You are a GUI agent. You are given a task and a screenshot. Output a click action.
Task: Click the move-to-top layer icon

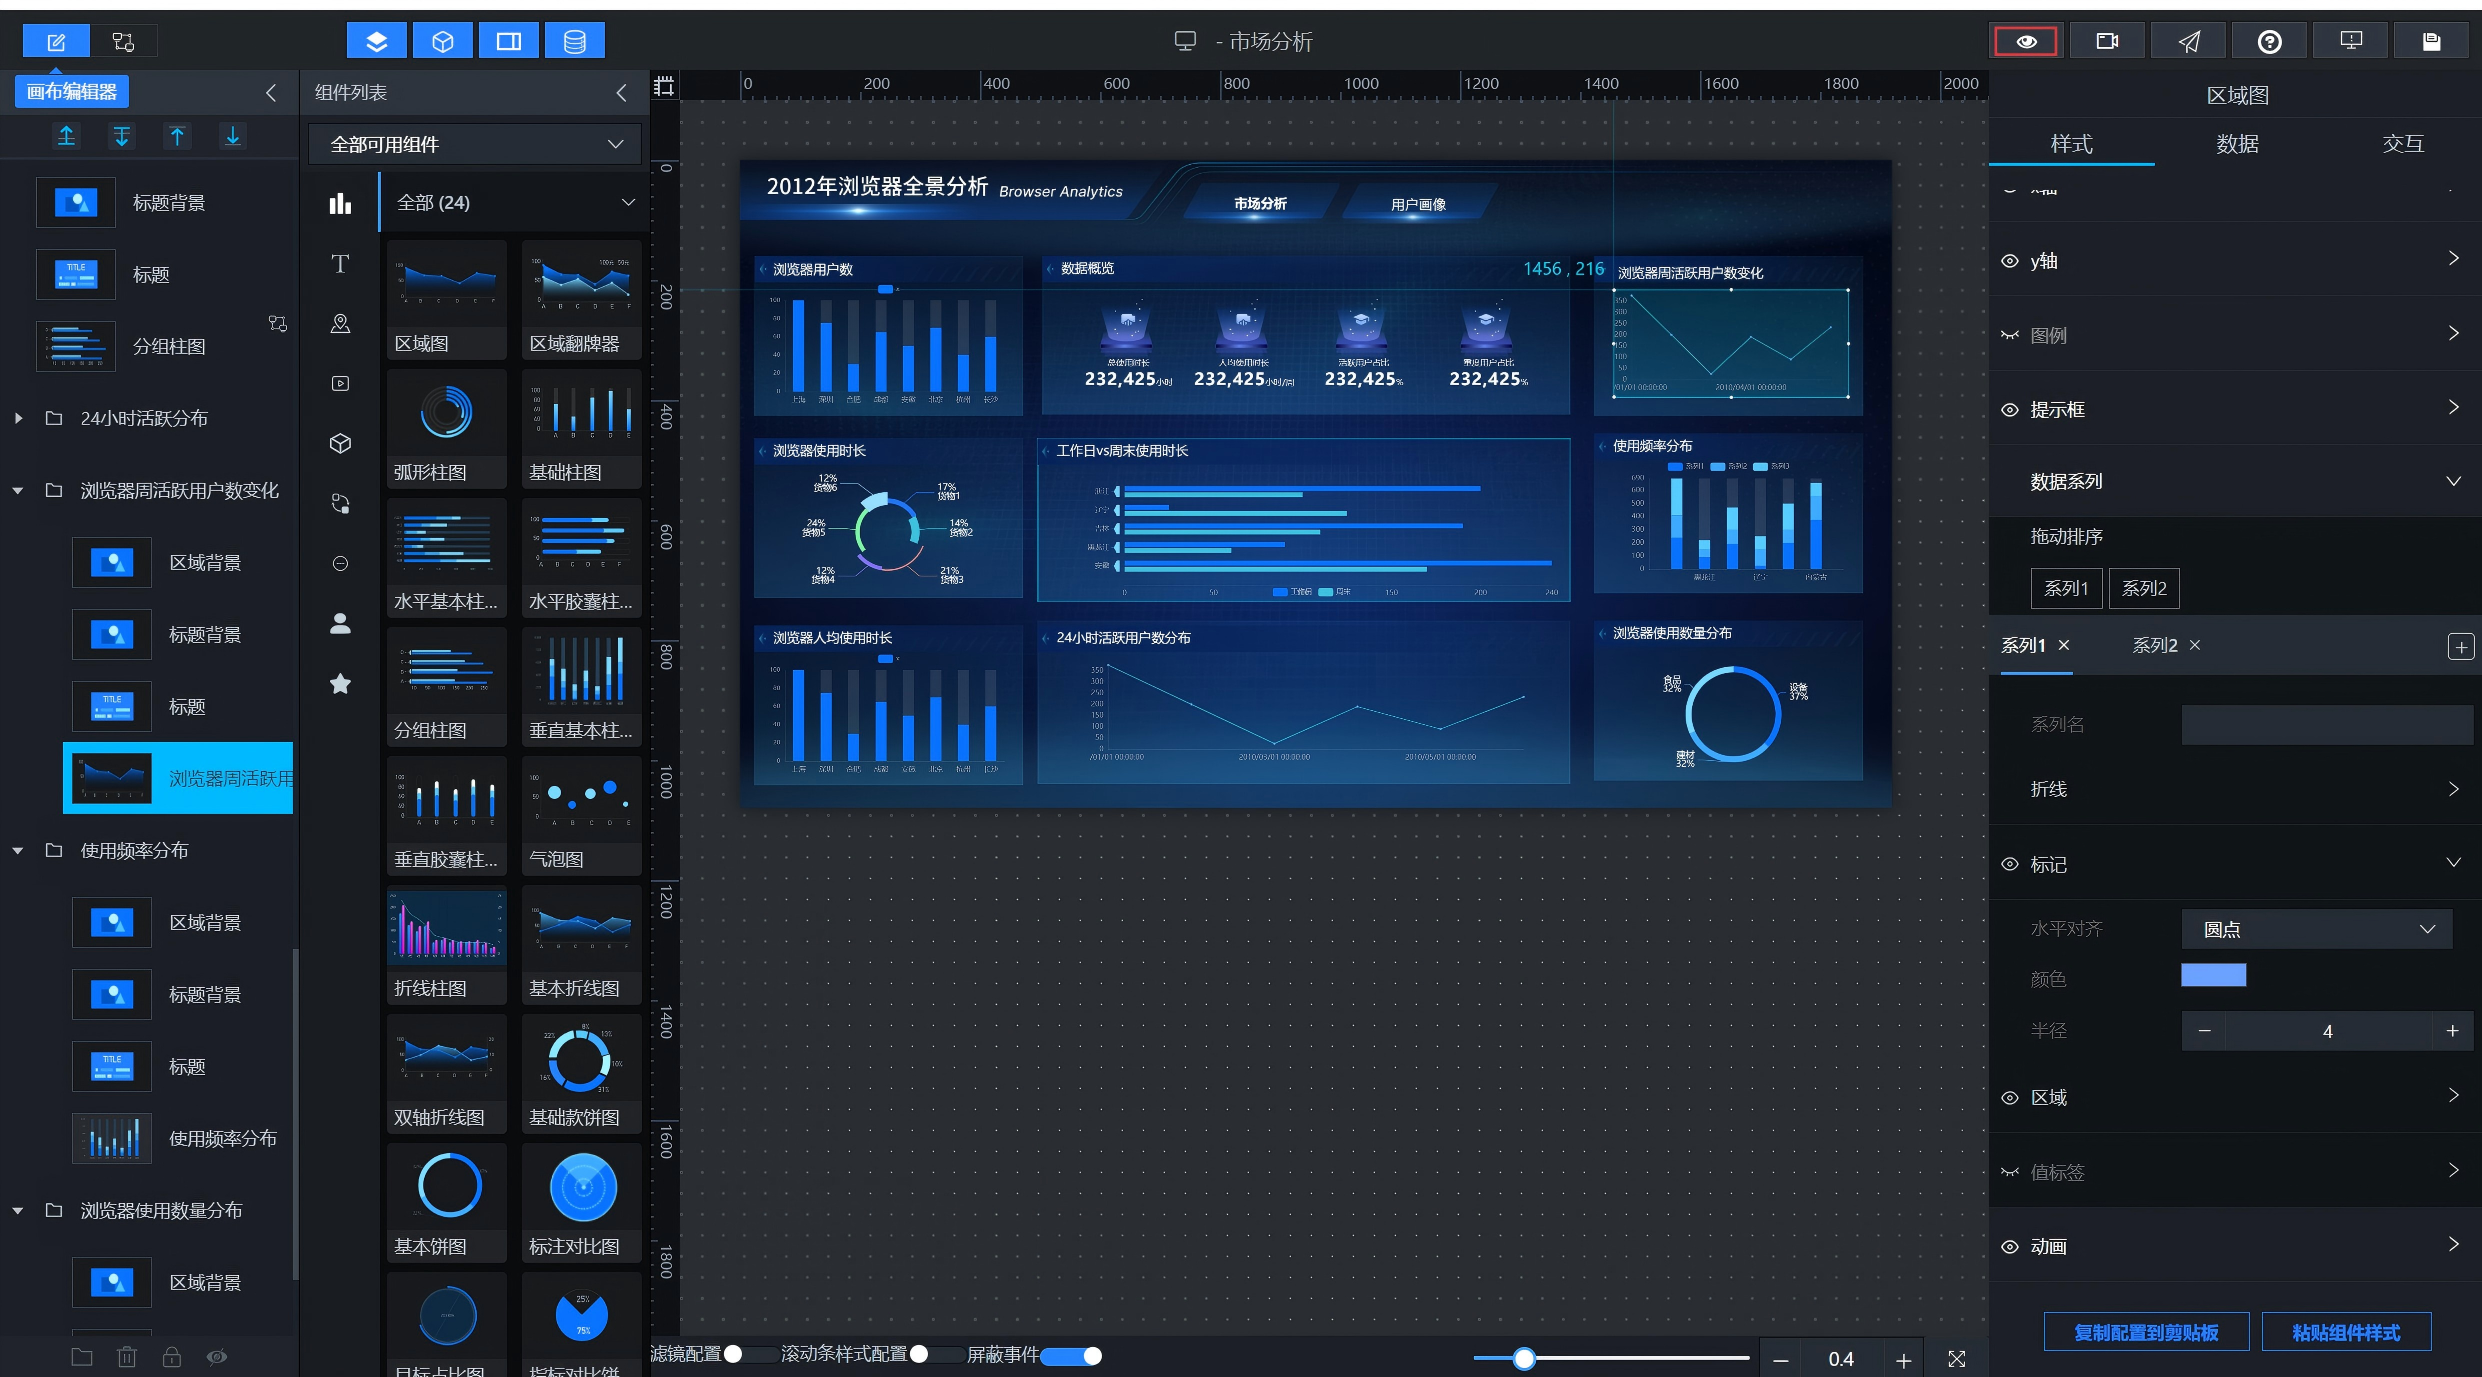[66, 136]
